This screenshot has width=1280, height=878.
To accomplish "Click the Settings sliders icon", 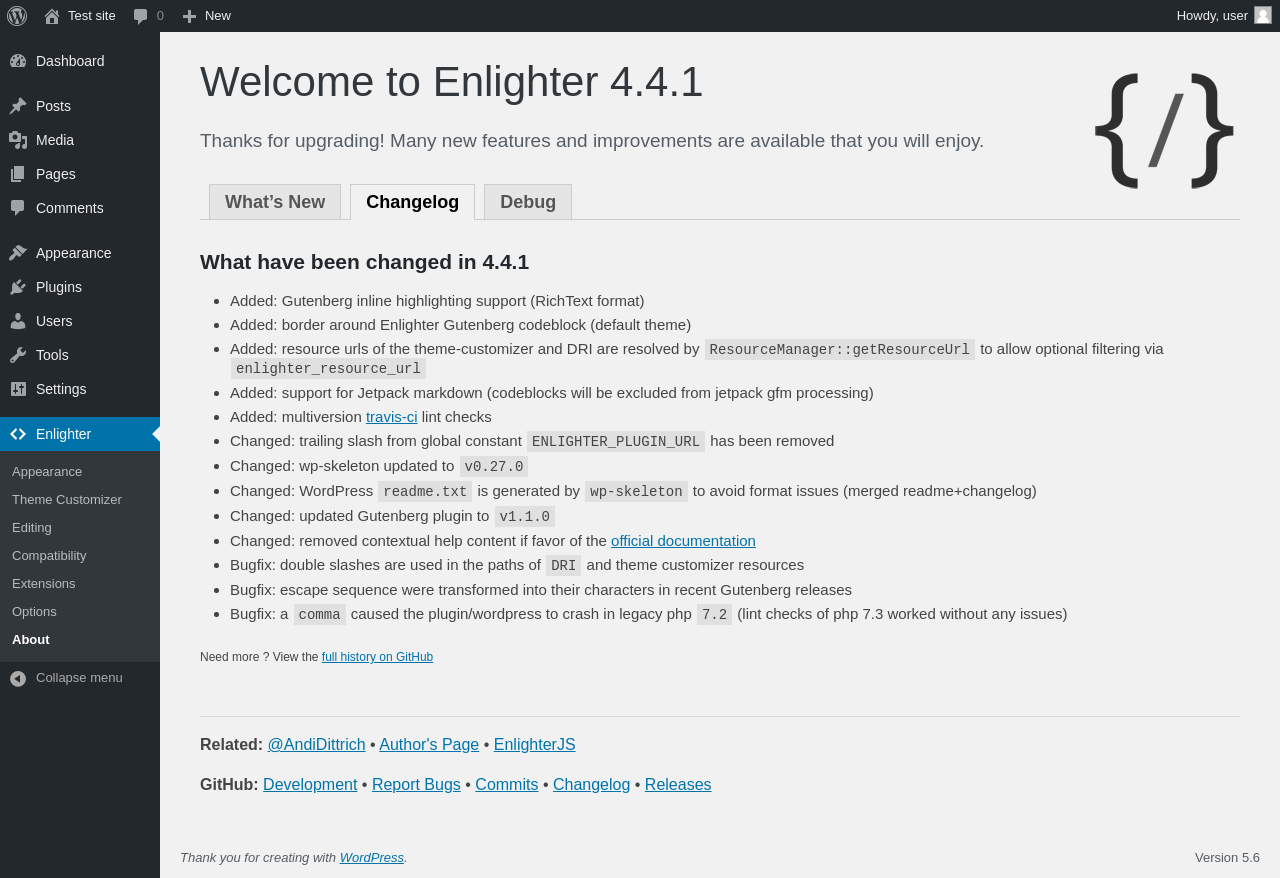I will pyautogui.click(x=18, y=389).
